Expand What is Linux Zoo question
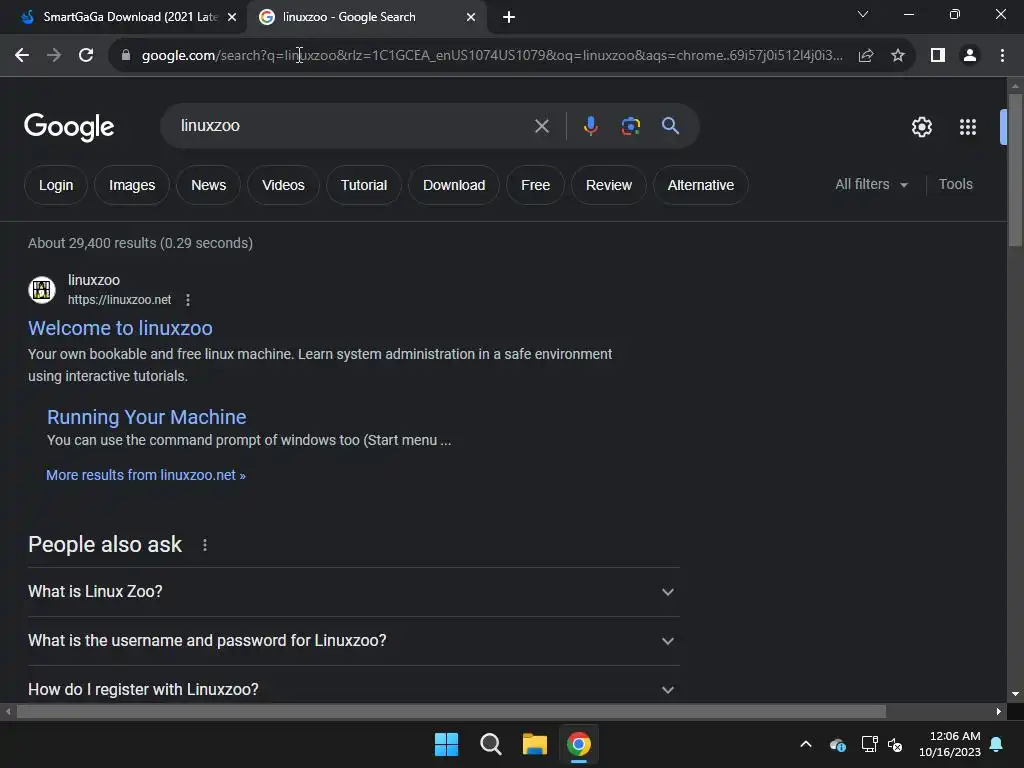 pyautogui.click(x=353, y=592)
